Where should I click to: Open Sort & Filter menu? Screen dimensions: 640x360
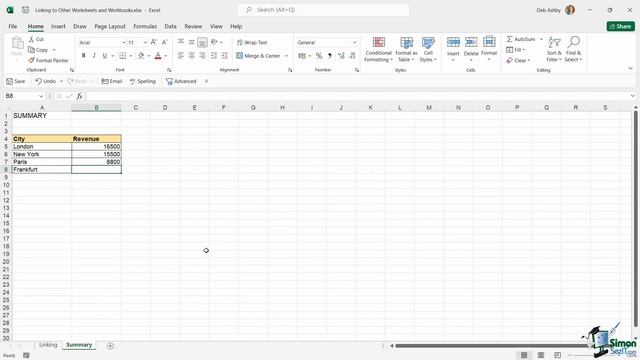554,49
